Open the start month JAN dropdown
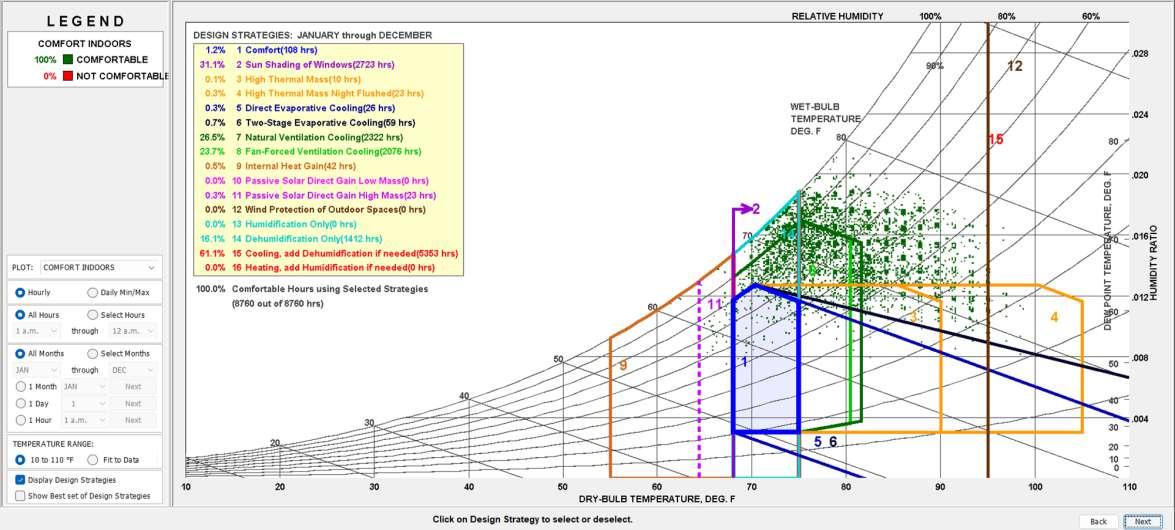The height and width of the screenshot is (530, 1175). (37, 370)
